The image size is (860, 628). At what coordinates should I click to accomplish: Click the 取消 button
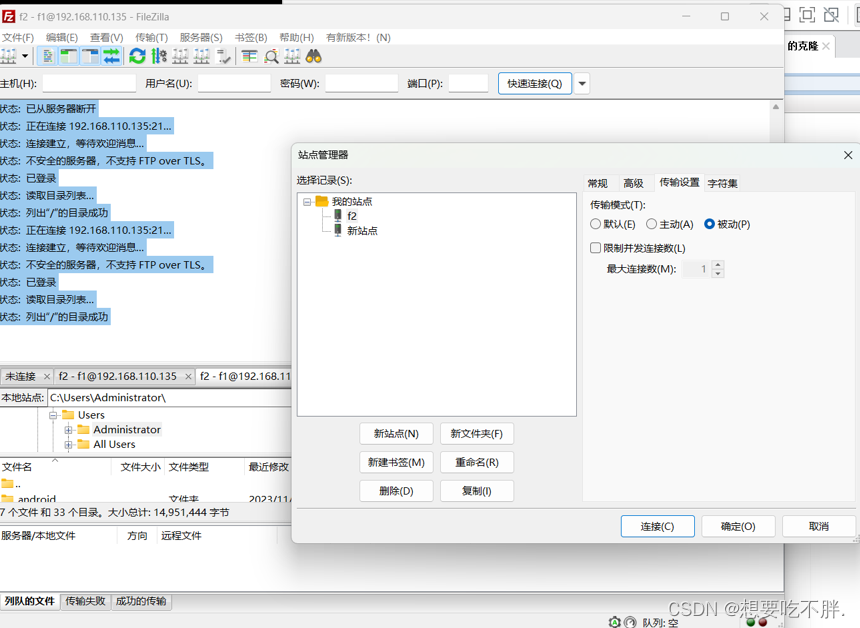(x=819, y=527)
